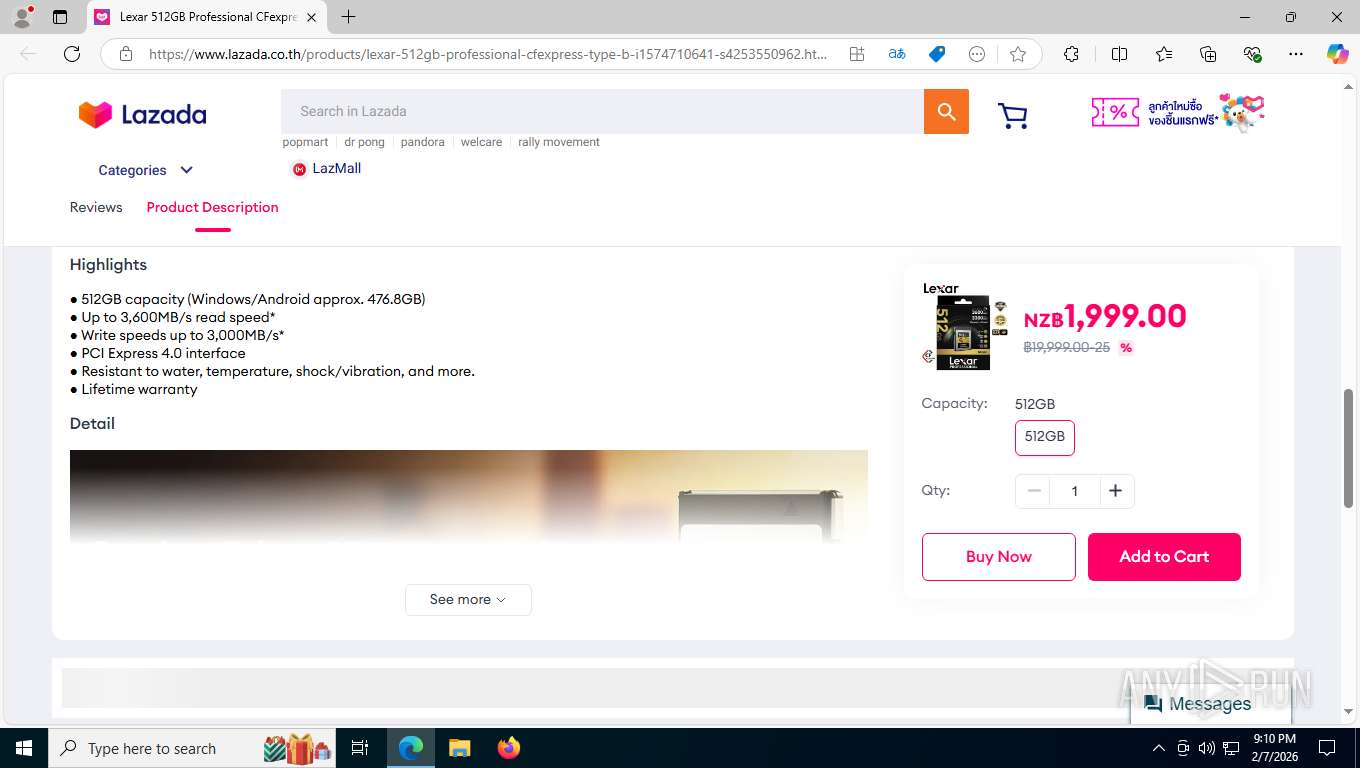Click the volume speaker tray icon
1360x768 pixels.
pos(1207,748)
